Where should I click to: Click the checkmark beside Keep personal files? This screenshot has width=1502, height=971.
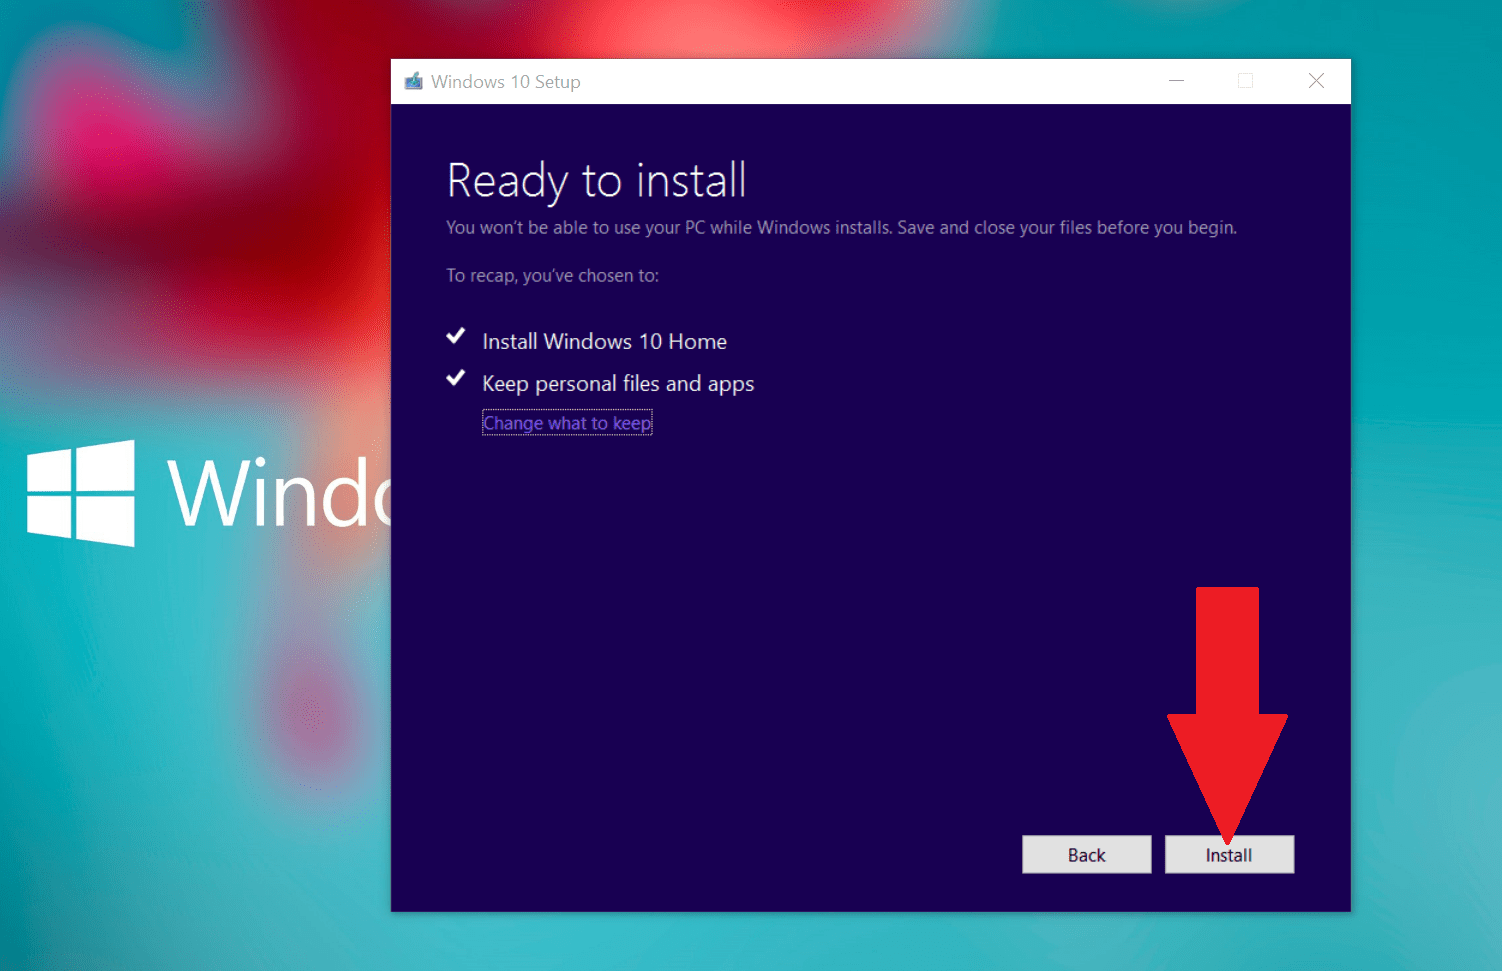(x=456, y=378)
